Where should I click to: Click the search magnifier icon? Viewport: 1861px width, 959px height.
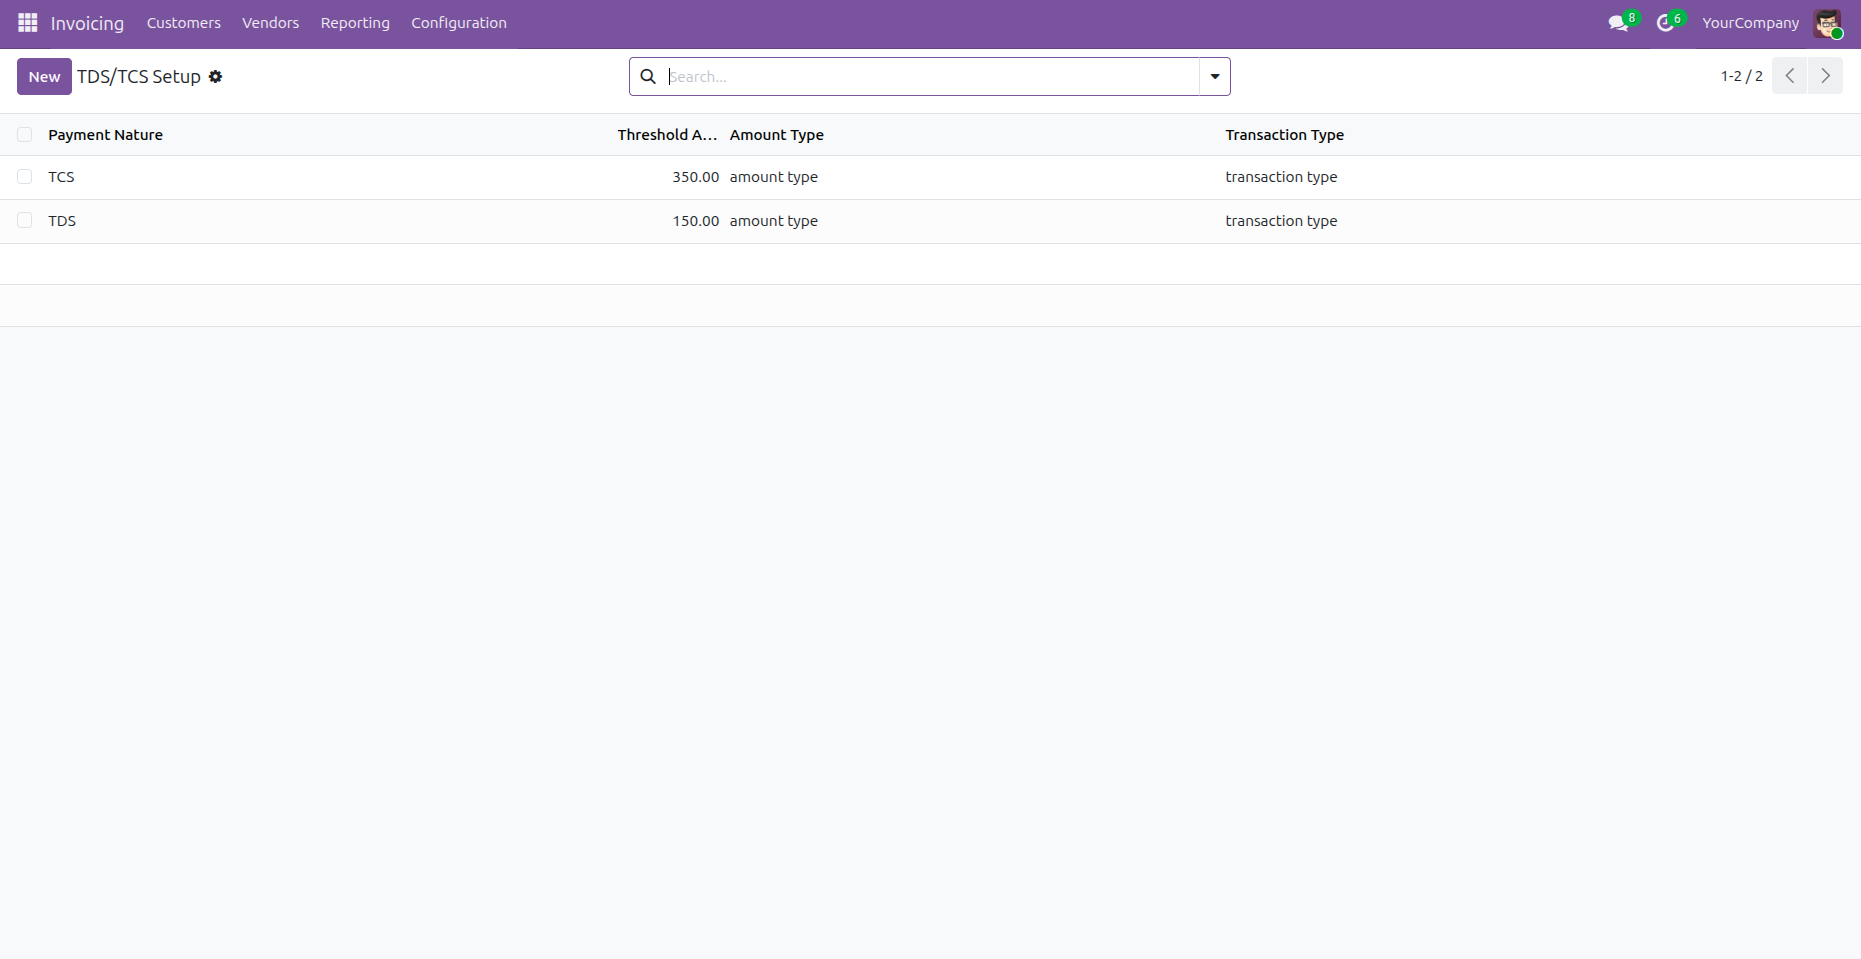pos(648,77)
